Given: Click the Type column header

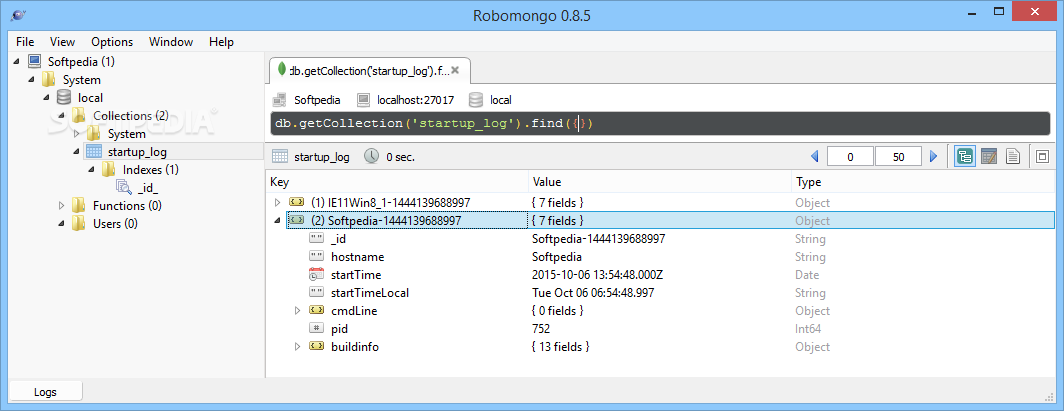Looking at the screenshot, I should pos(923,182).
